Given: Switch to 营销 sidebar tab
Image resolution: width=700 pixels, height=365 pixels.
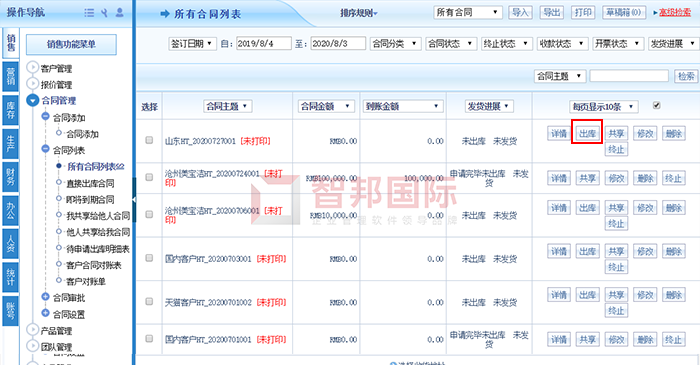Looking at the screenshot, I should (x=11, y=77).
